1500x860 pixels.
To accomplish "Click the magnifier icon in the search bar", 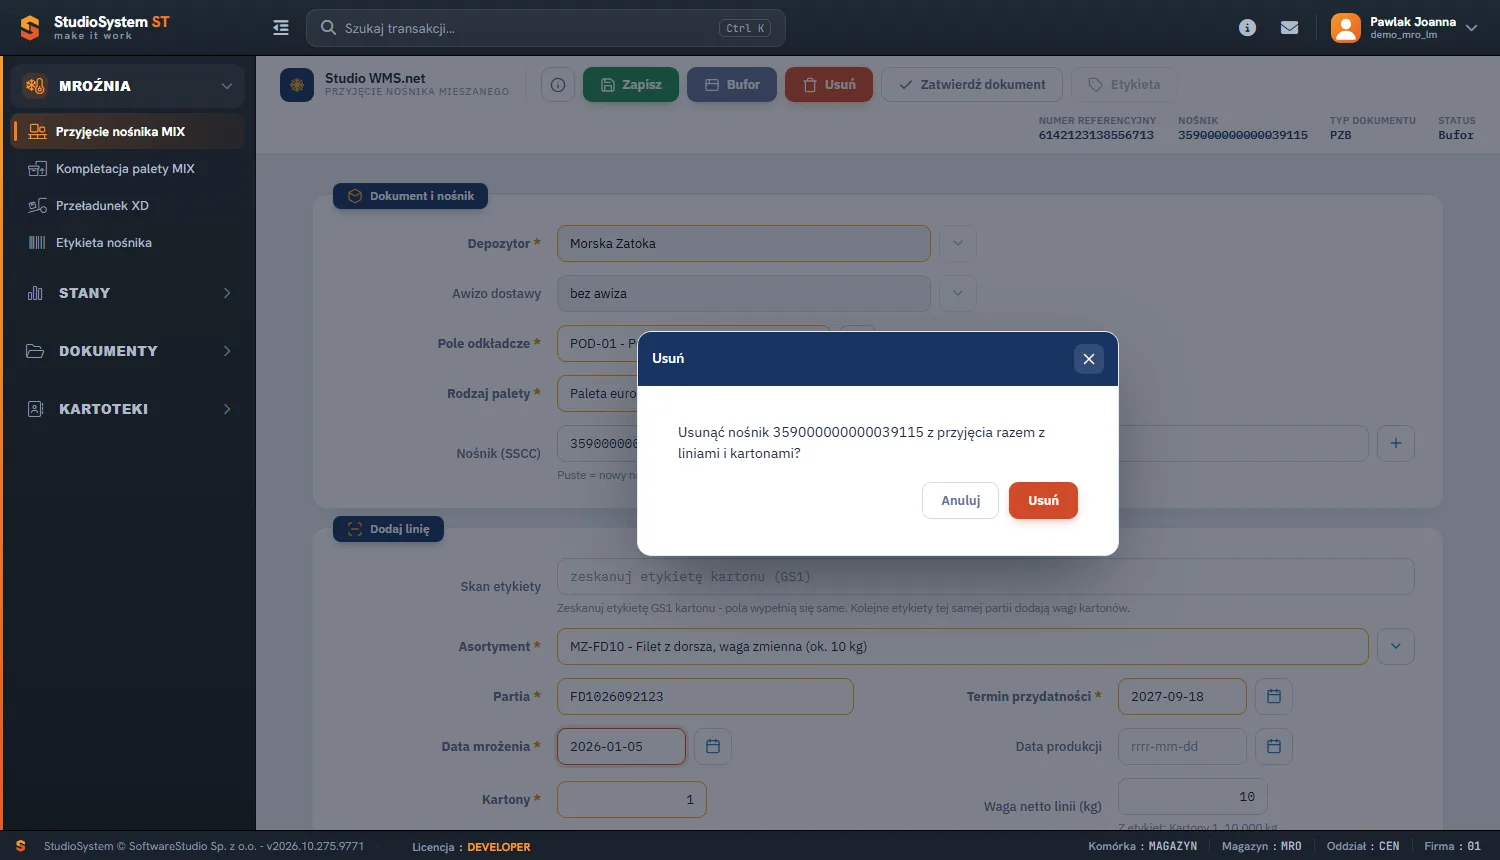I will point(328,28).
